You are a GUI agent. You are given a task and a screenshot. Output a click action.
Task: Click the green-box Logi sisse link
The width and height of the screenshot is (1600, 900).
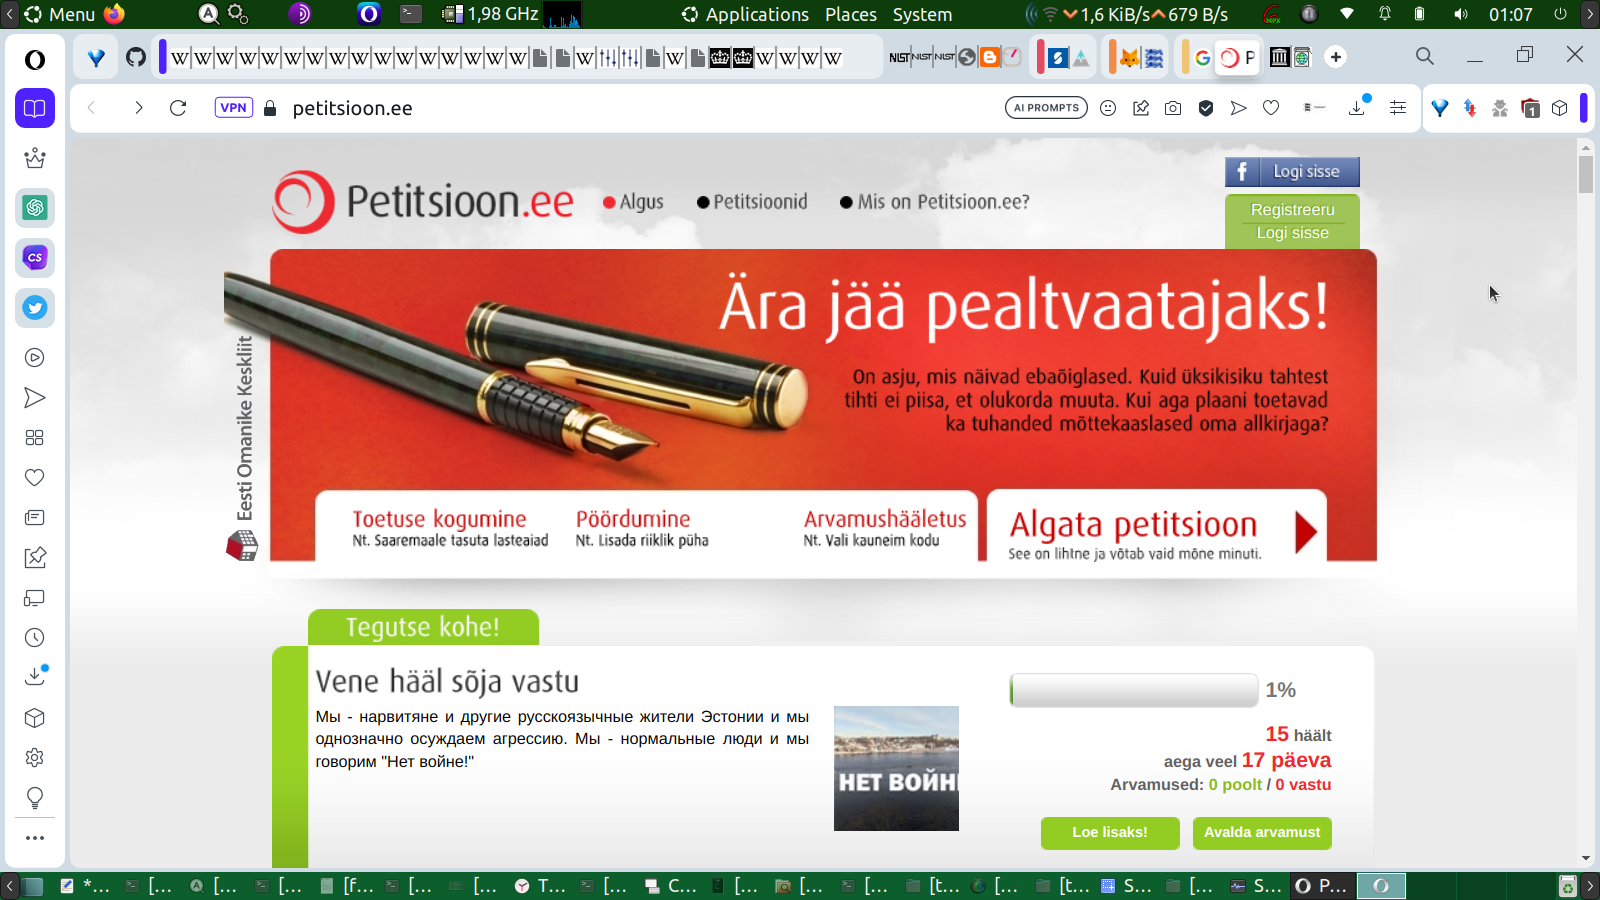(x=1292, y=233)
